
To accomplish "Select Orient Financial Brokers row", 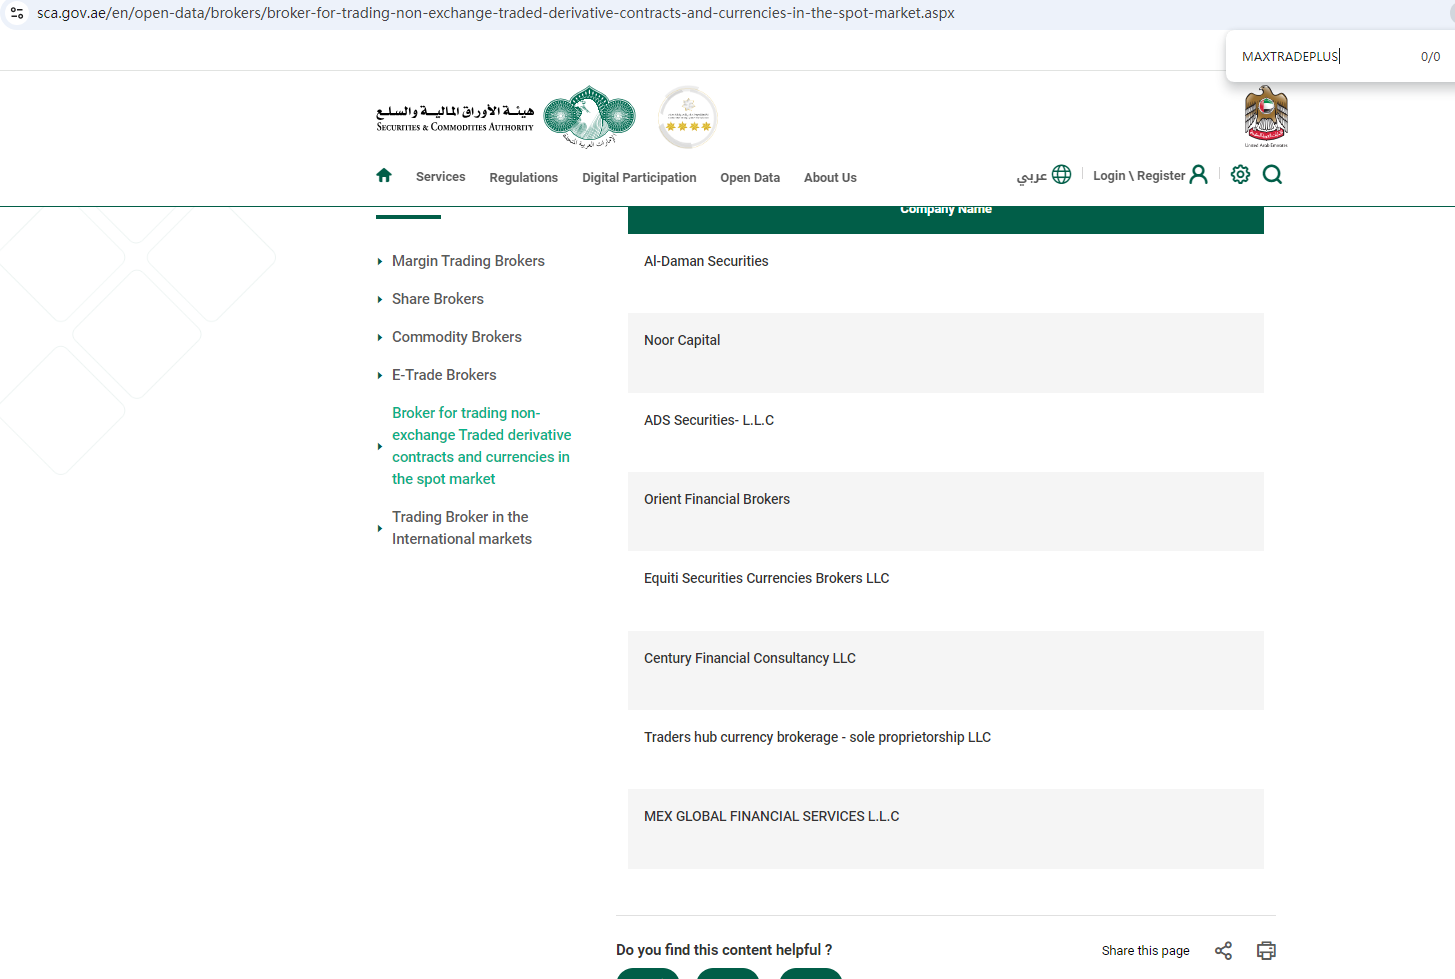I will click(x=946, y=511).
